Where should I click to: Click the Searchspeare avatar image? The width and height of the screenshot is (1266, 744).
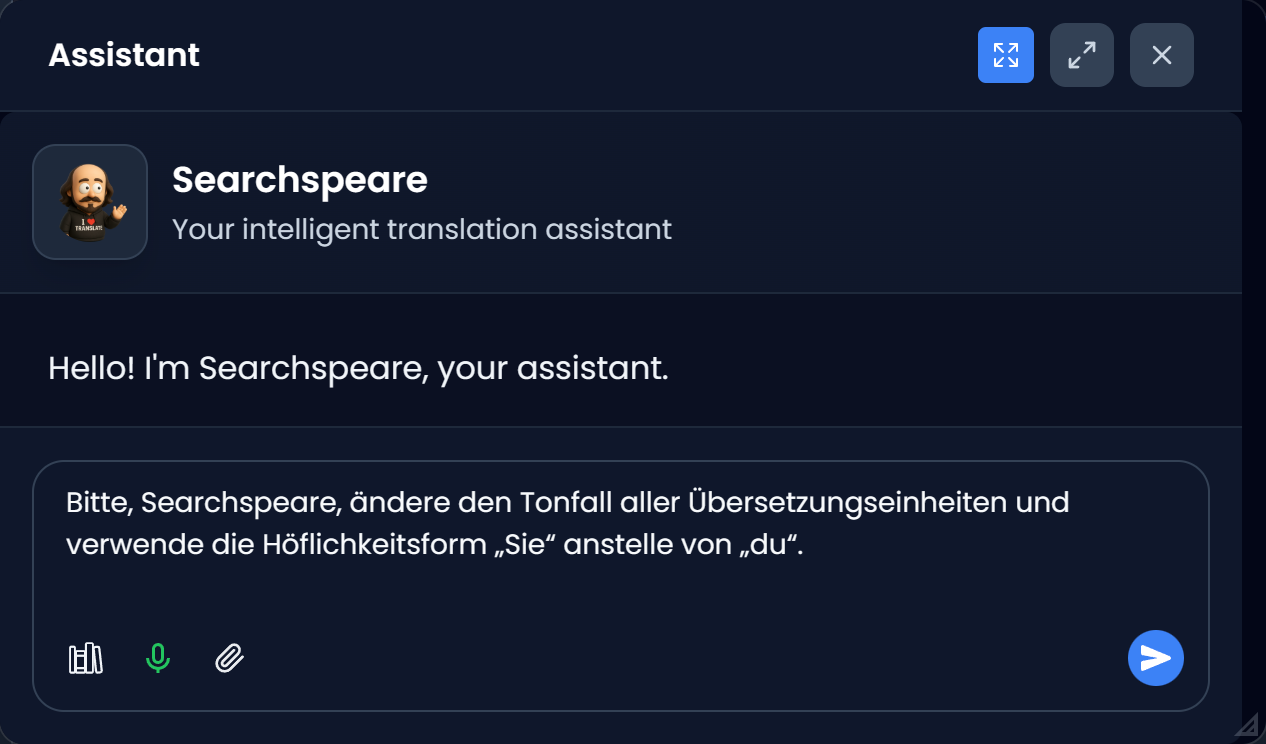(90, 202)
